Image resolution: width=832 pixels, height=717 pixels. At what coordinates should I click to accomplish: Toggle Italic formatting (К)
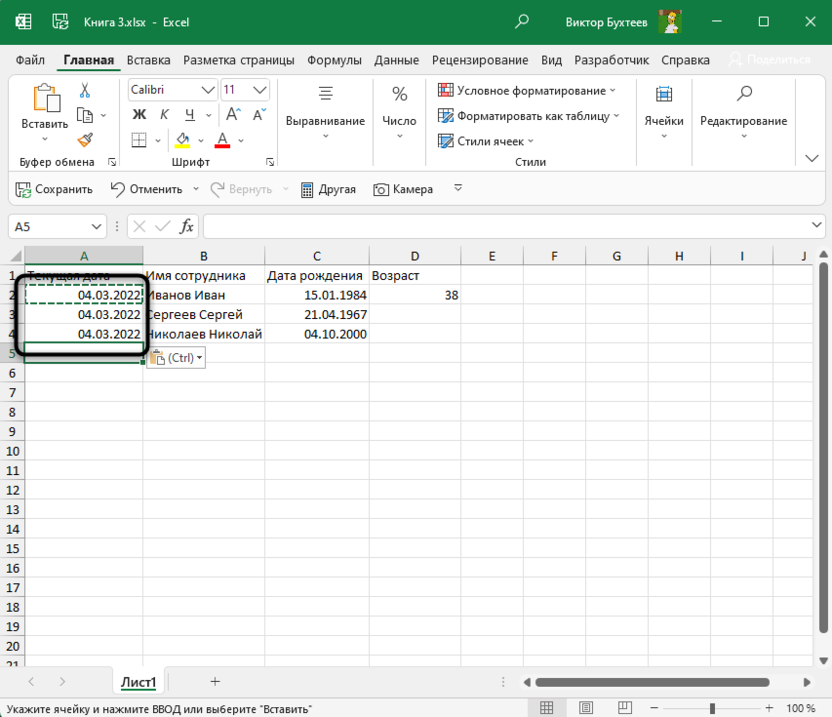pyautogui.click(x=163, y=115)
